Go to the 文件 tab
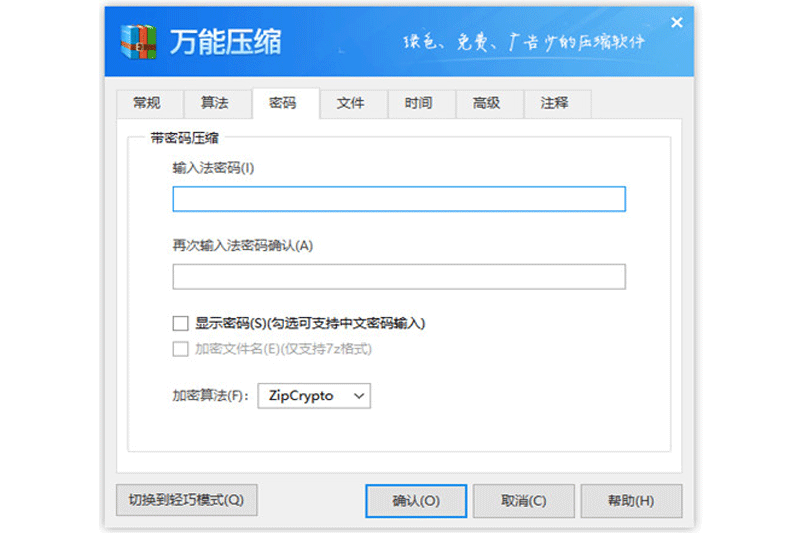 coord(351,103)
